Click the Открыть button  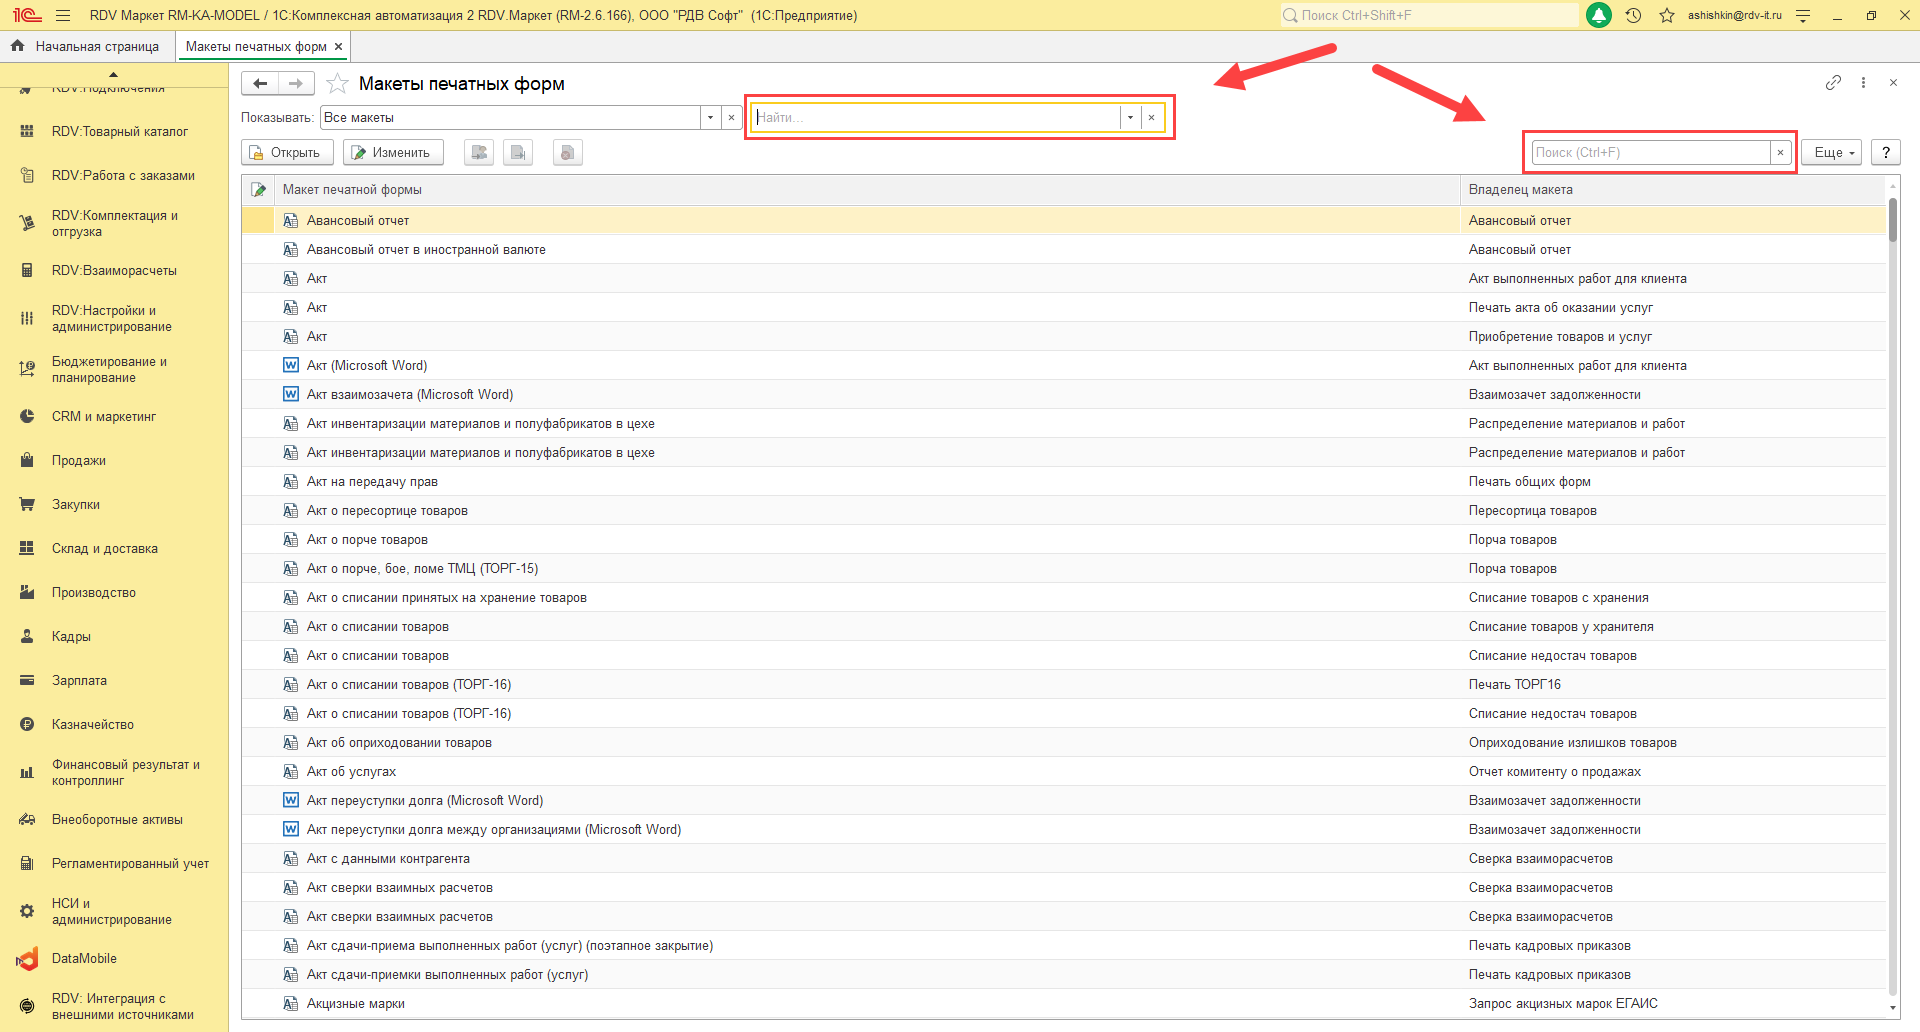(285, 153)
